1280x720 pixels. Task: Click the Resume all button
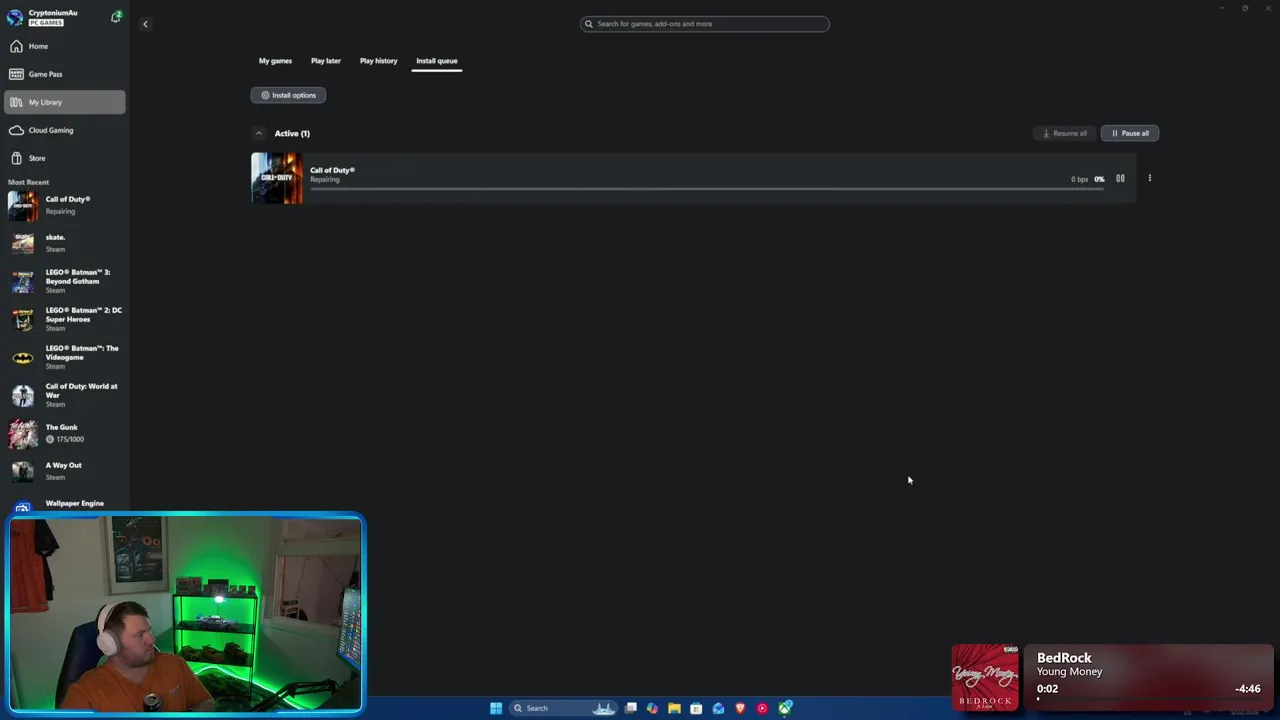(x=1064, y=133)
